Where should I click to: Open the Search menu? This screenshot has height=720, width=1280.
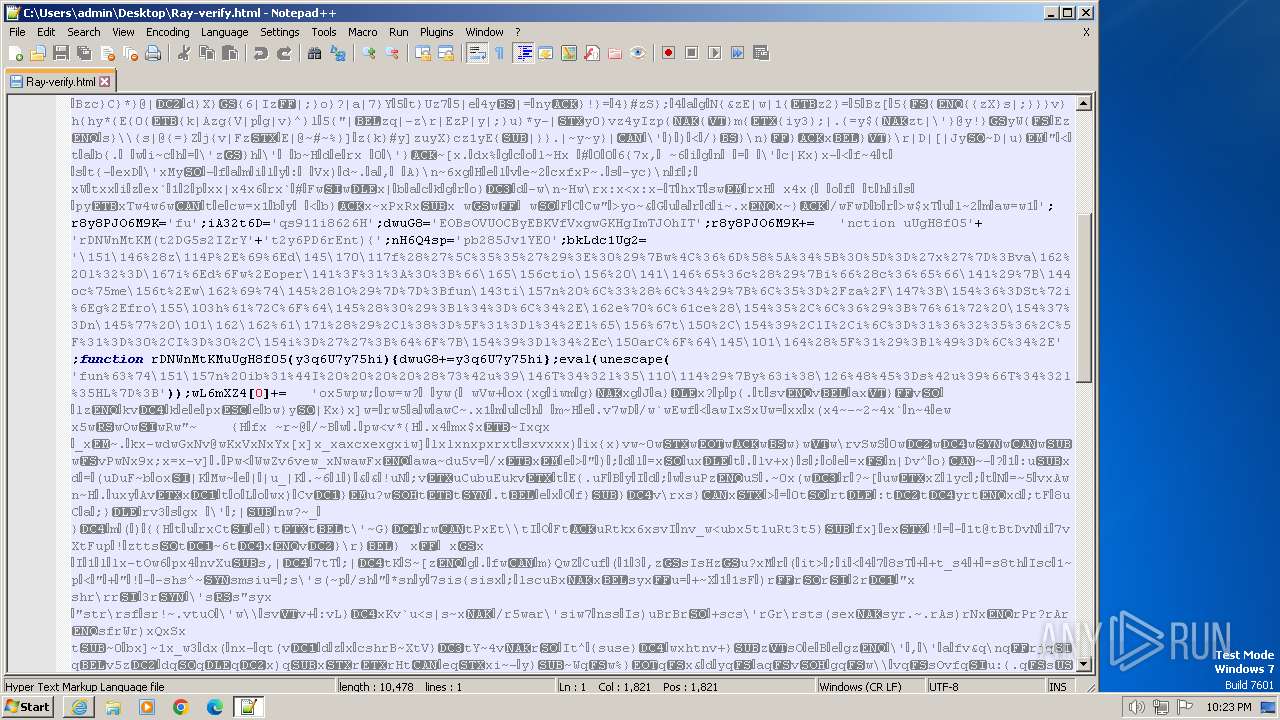84,32
